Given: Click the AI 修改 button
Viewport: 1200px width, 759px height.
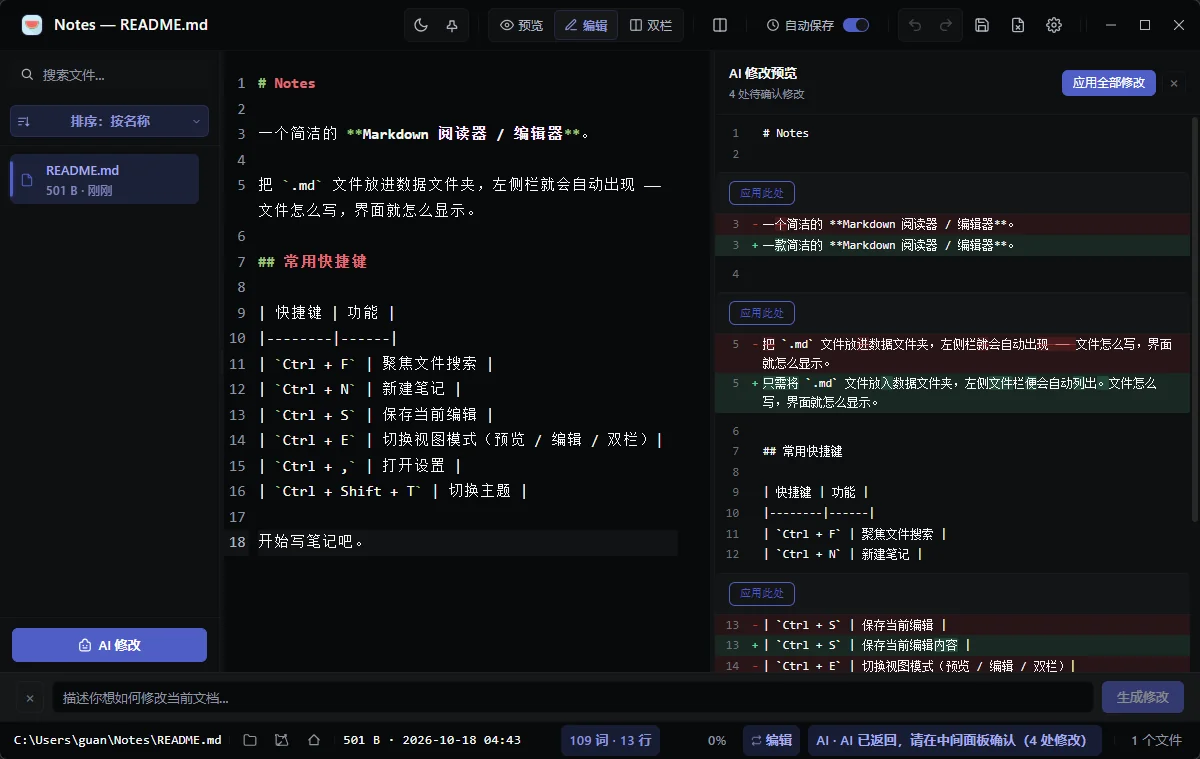Looking at the screenshot, I should click(x=109, y=645).
